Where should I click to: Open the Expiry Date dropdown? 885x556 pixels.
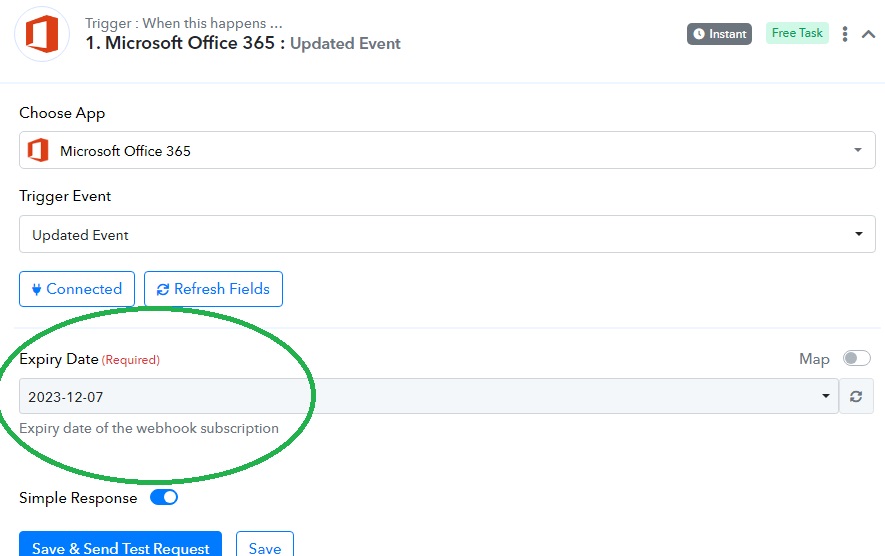tap(429, 396)
